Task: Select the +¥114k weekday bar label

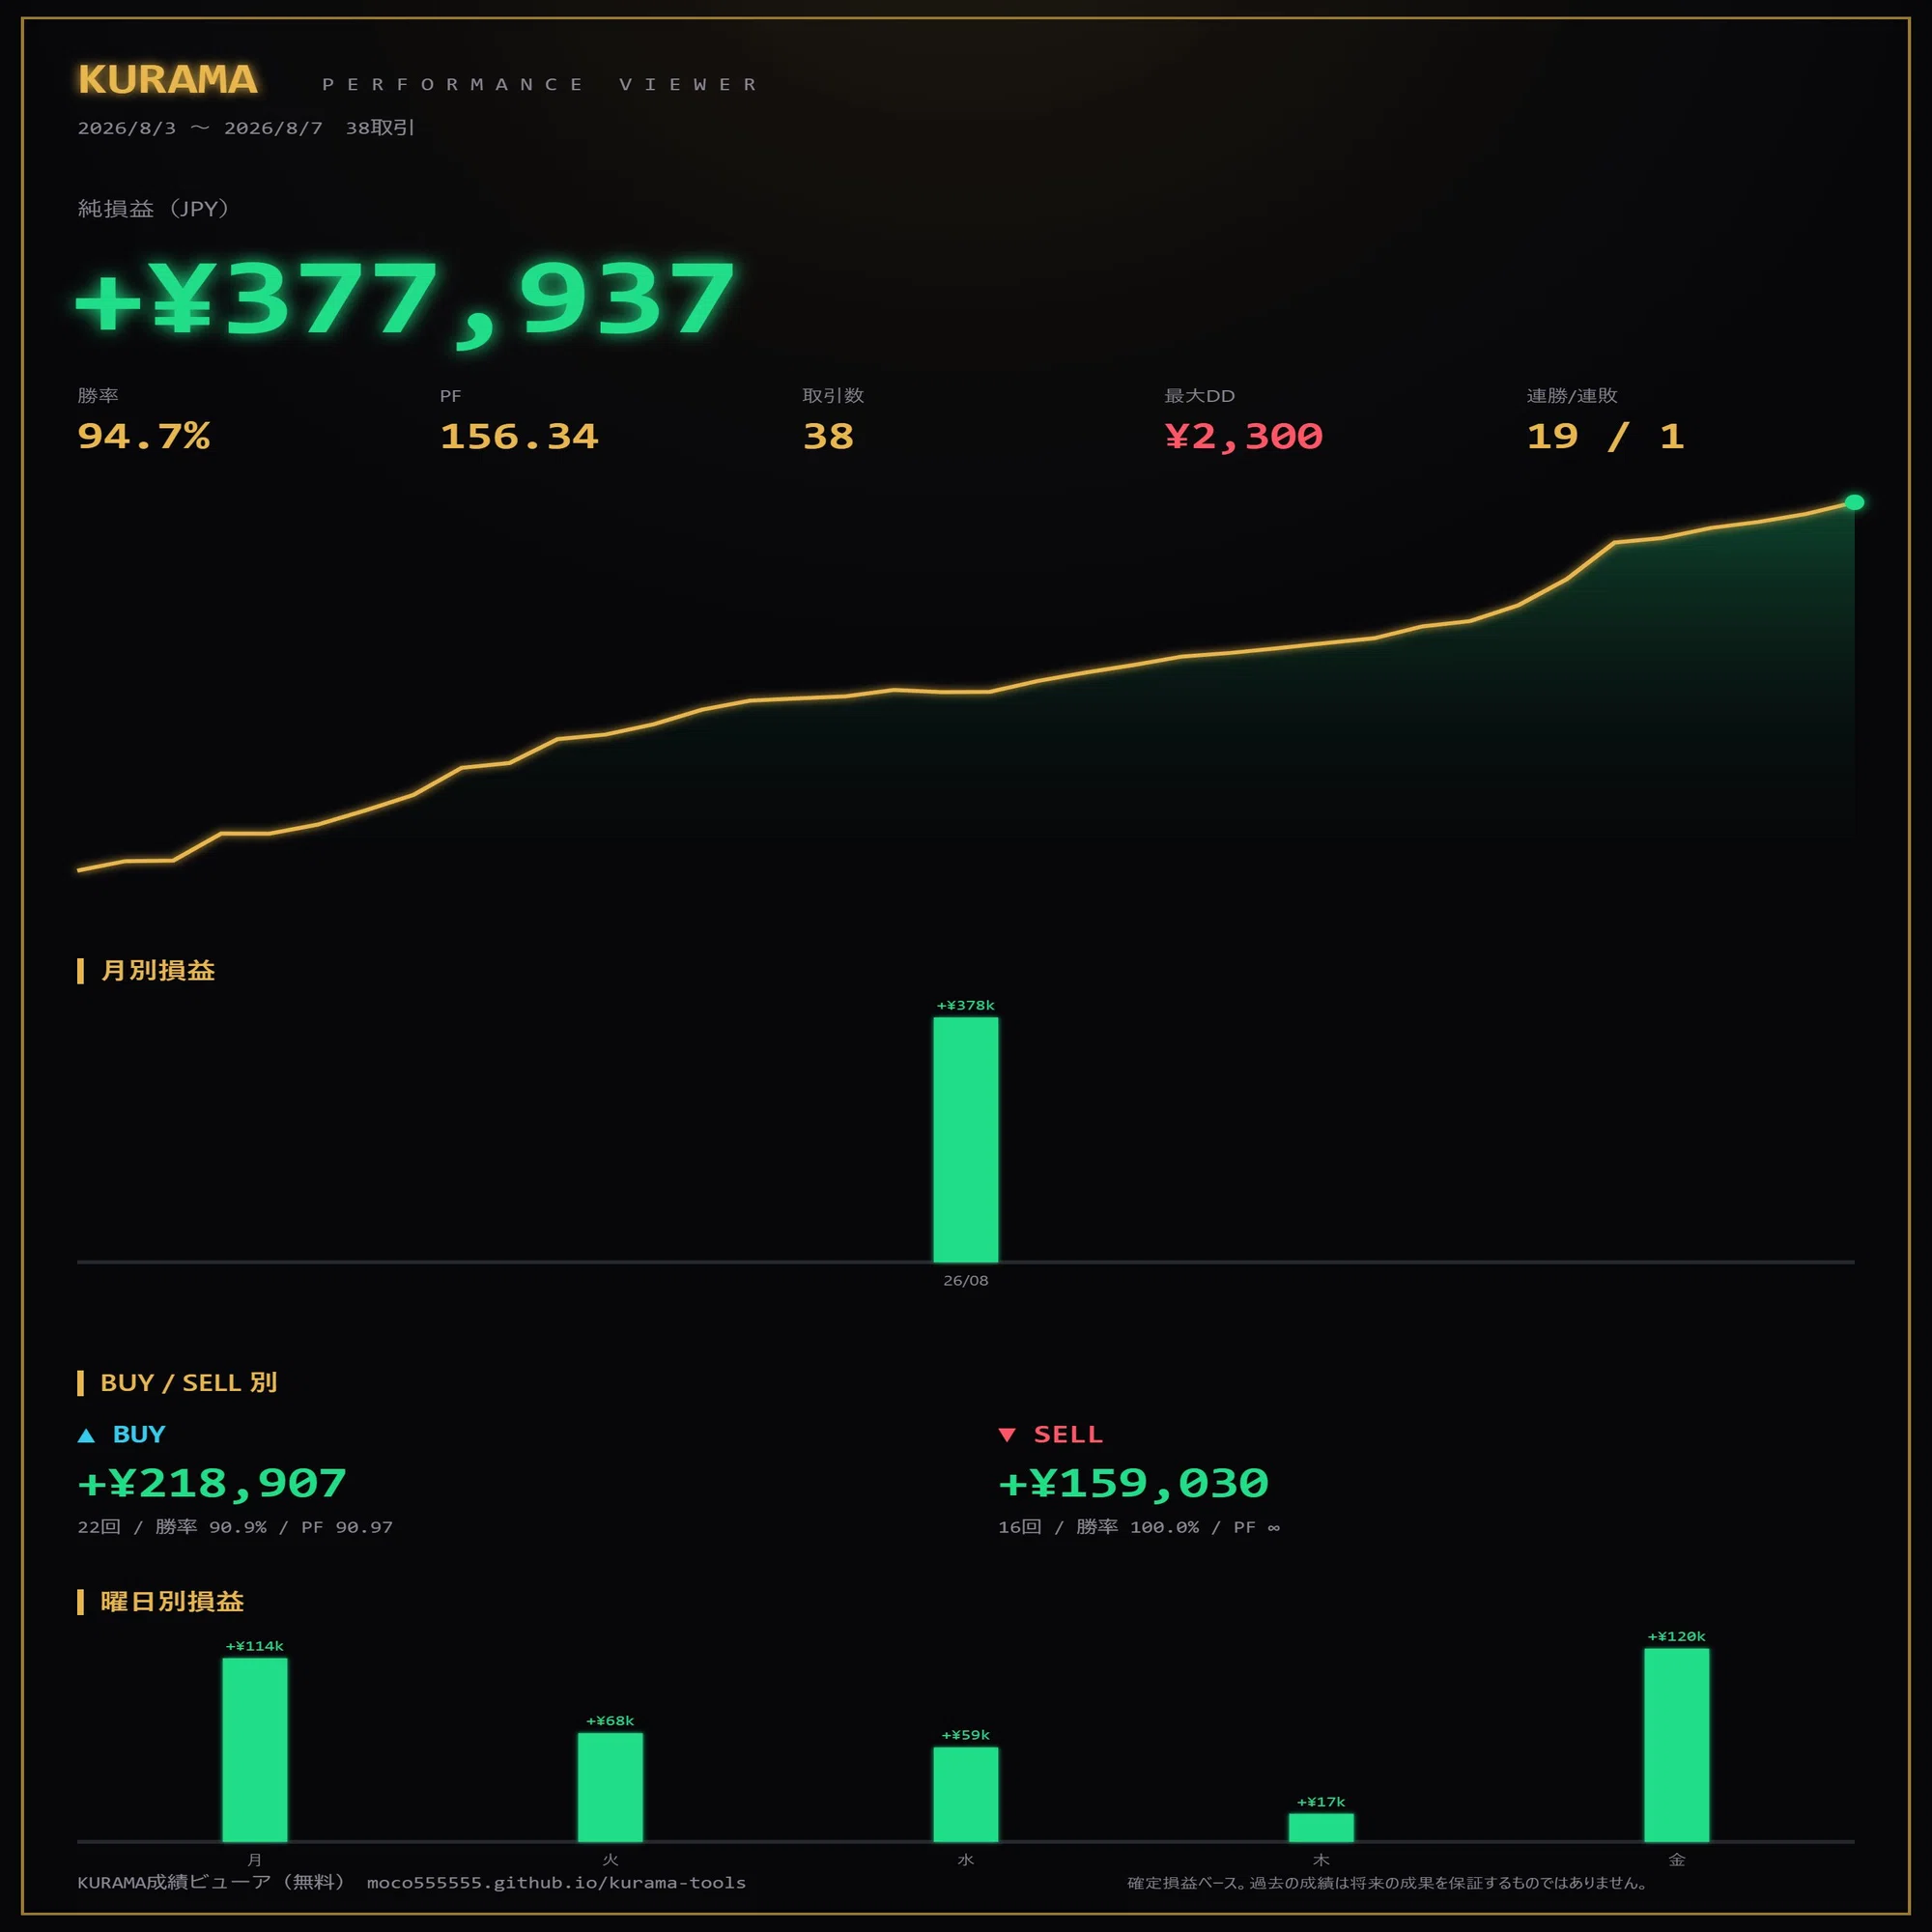Action: coord(255,1646)
